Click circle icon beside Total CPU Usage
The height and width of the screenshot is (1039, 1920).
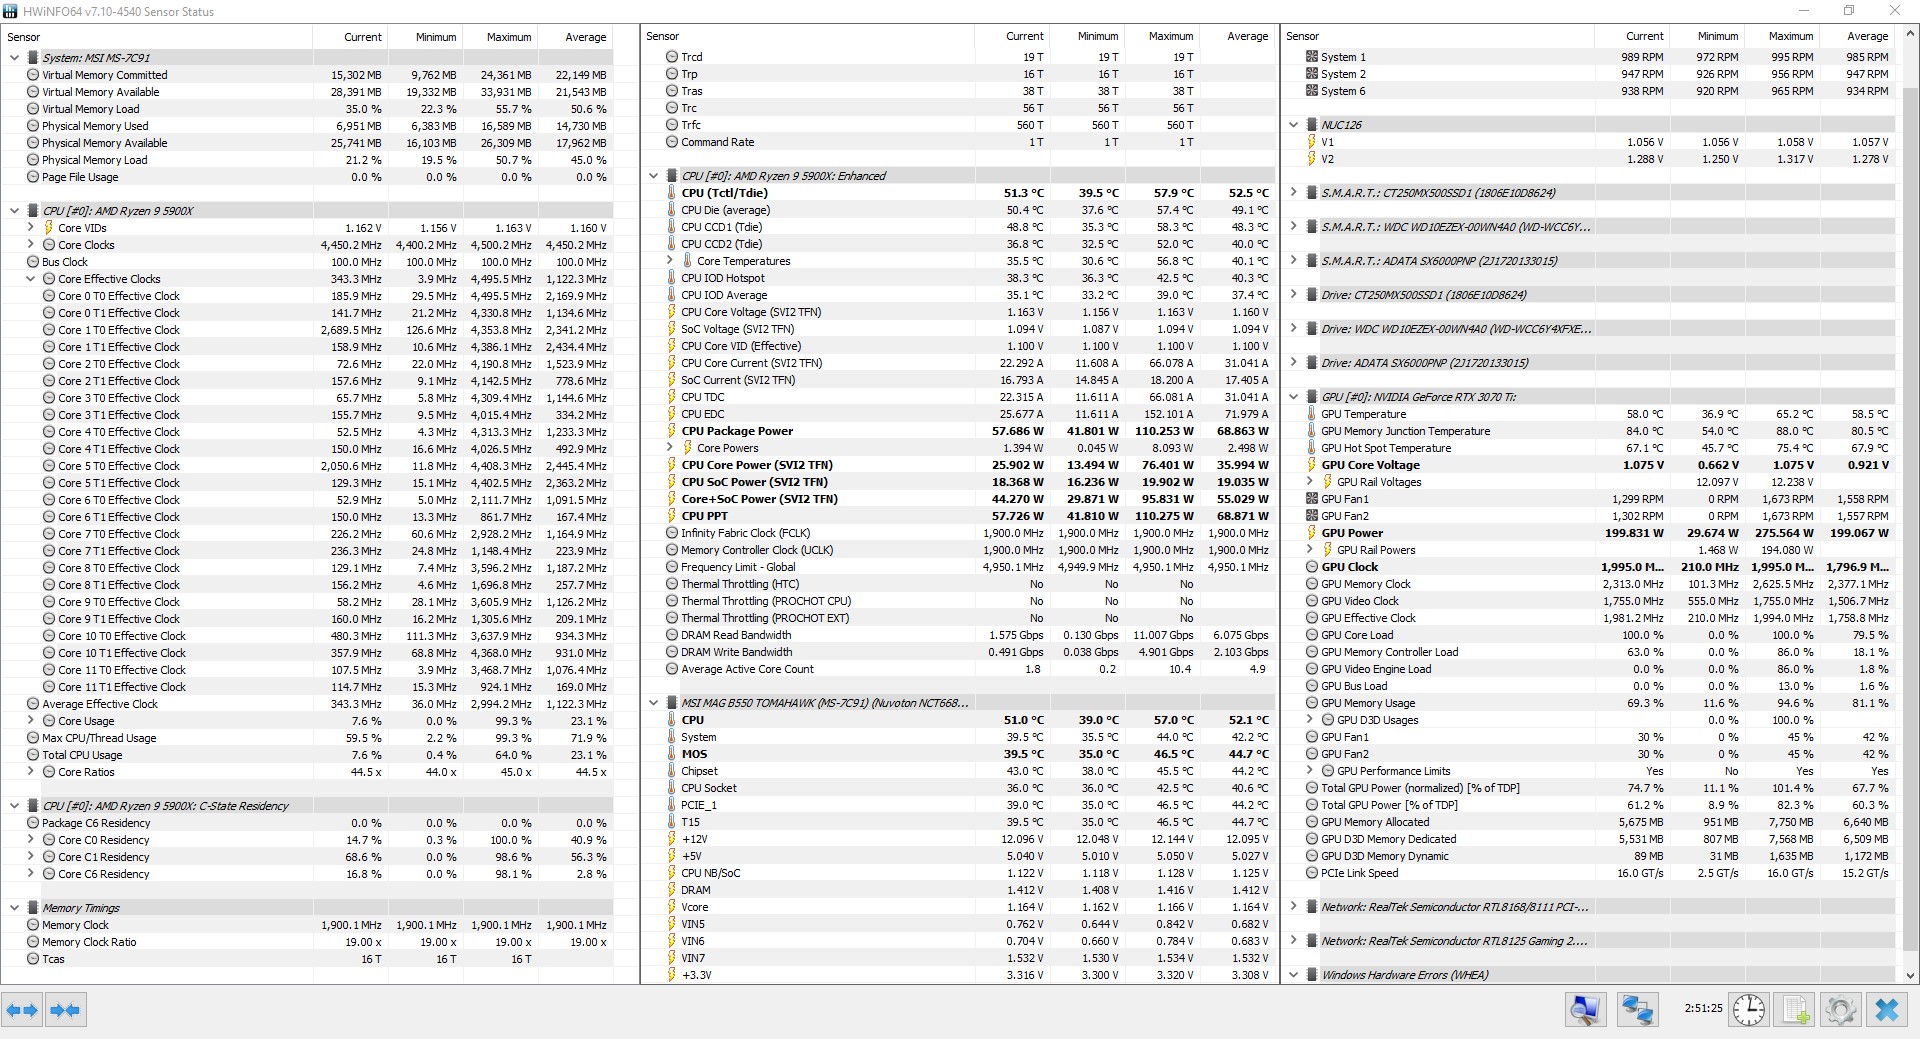tap(33, 755)
